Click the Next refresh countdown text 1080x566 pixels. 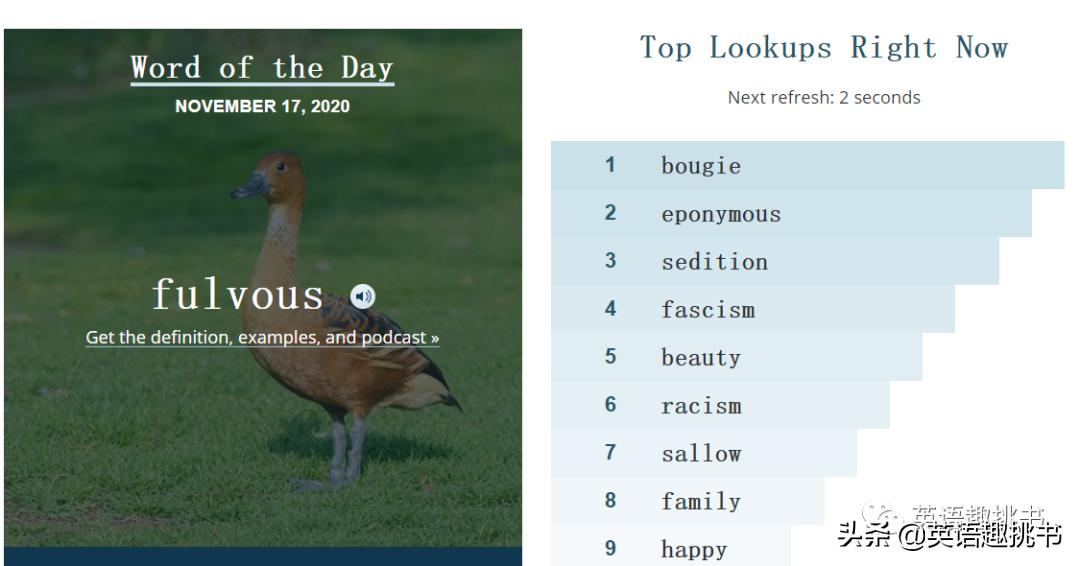pyautogui.click(x=824, y=97)
